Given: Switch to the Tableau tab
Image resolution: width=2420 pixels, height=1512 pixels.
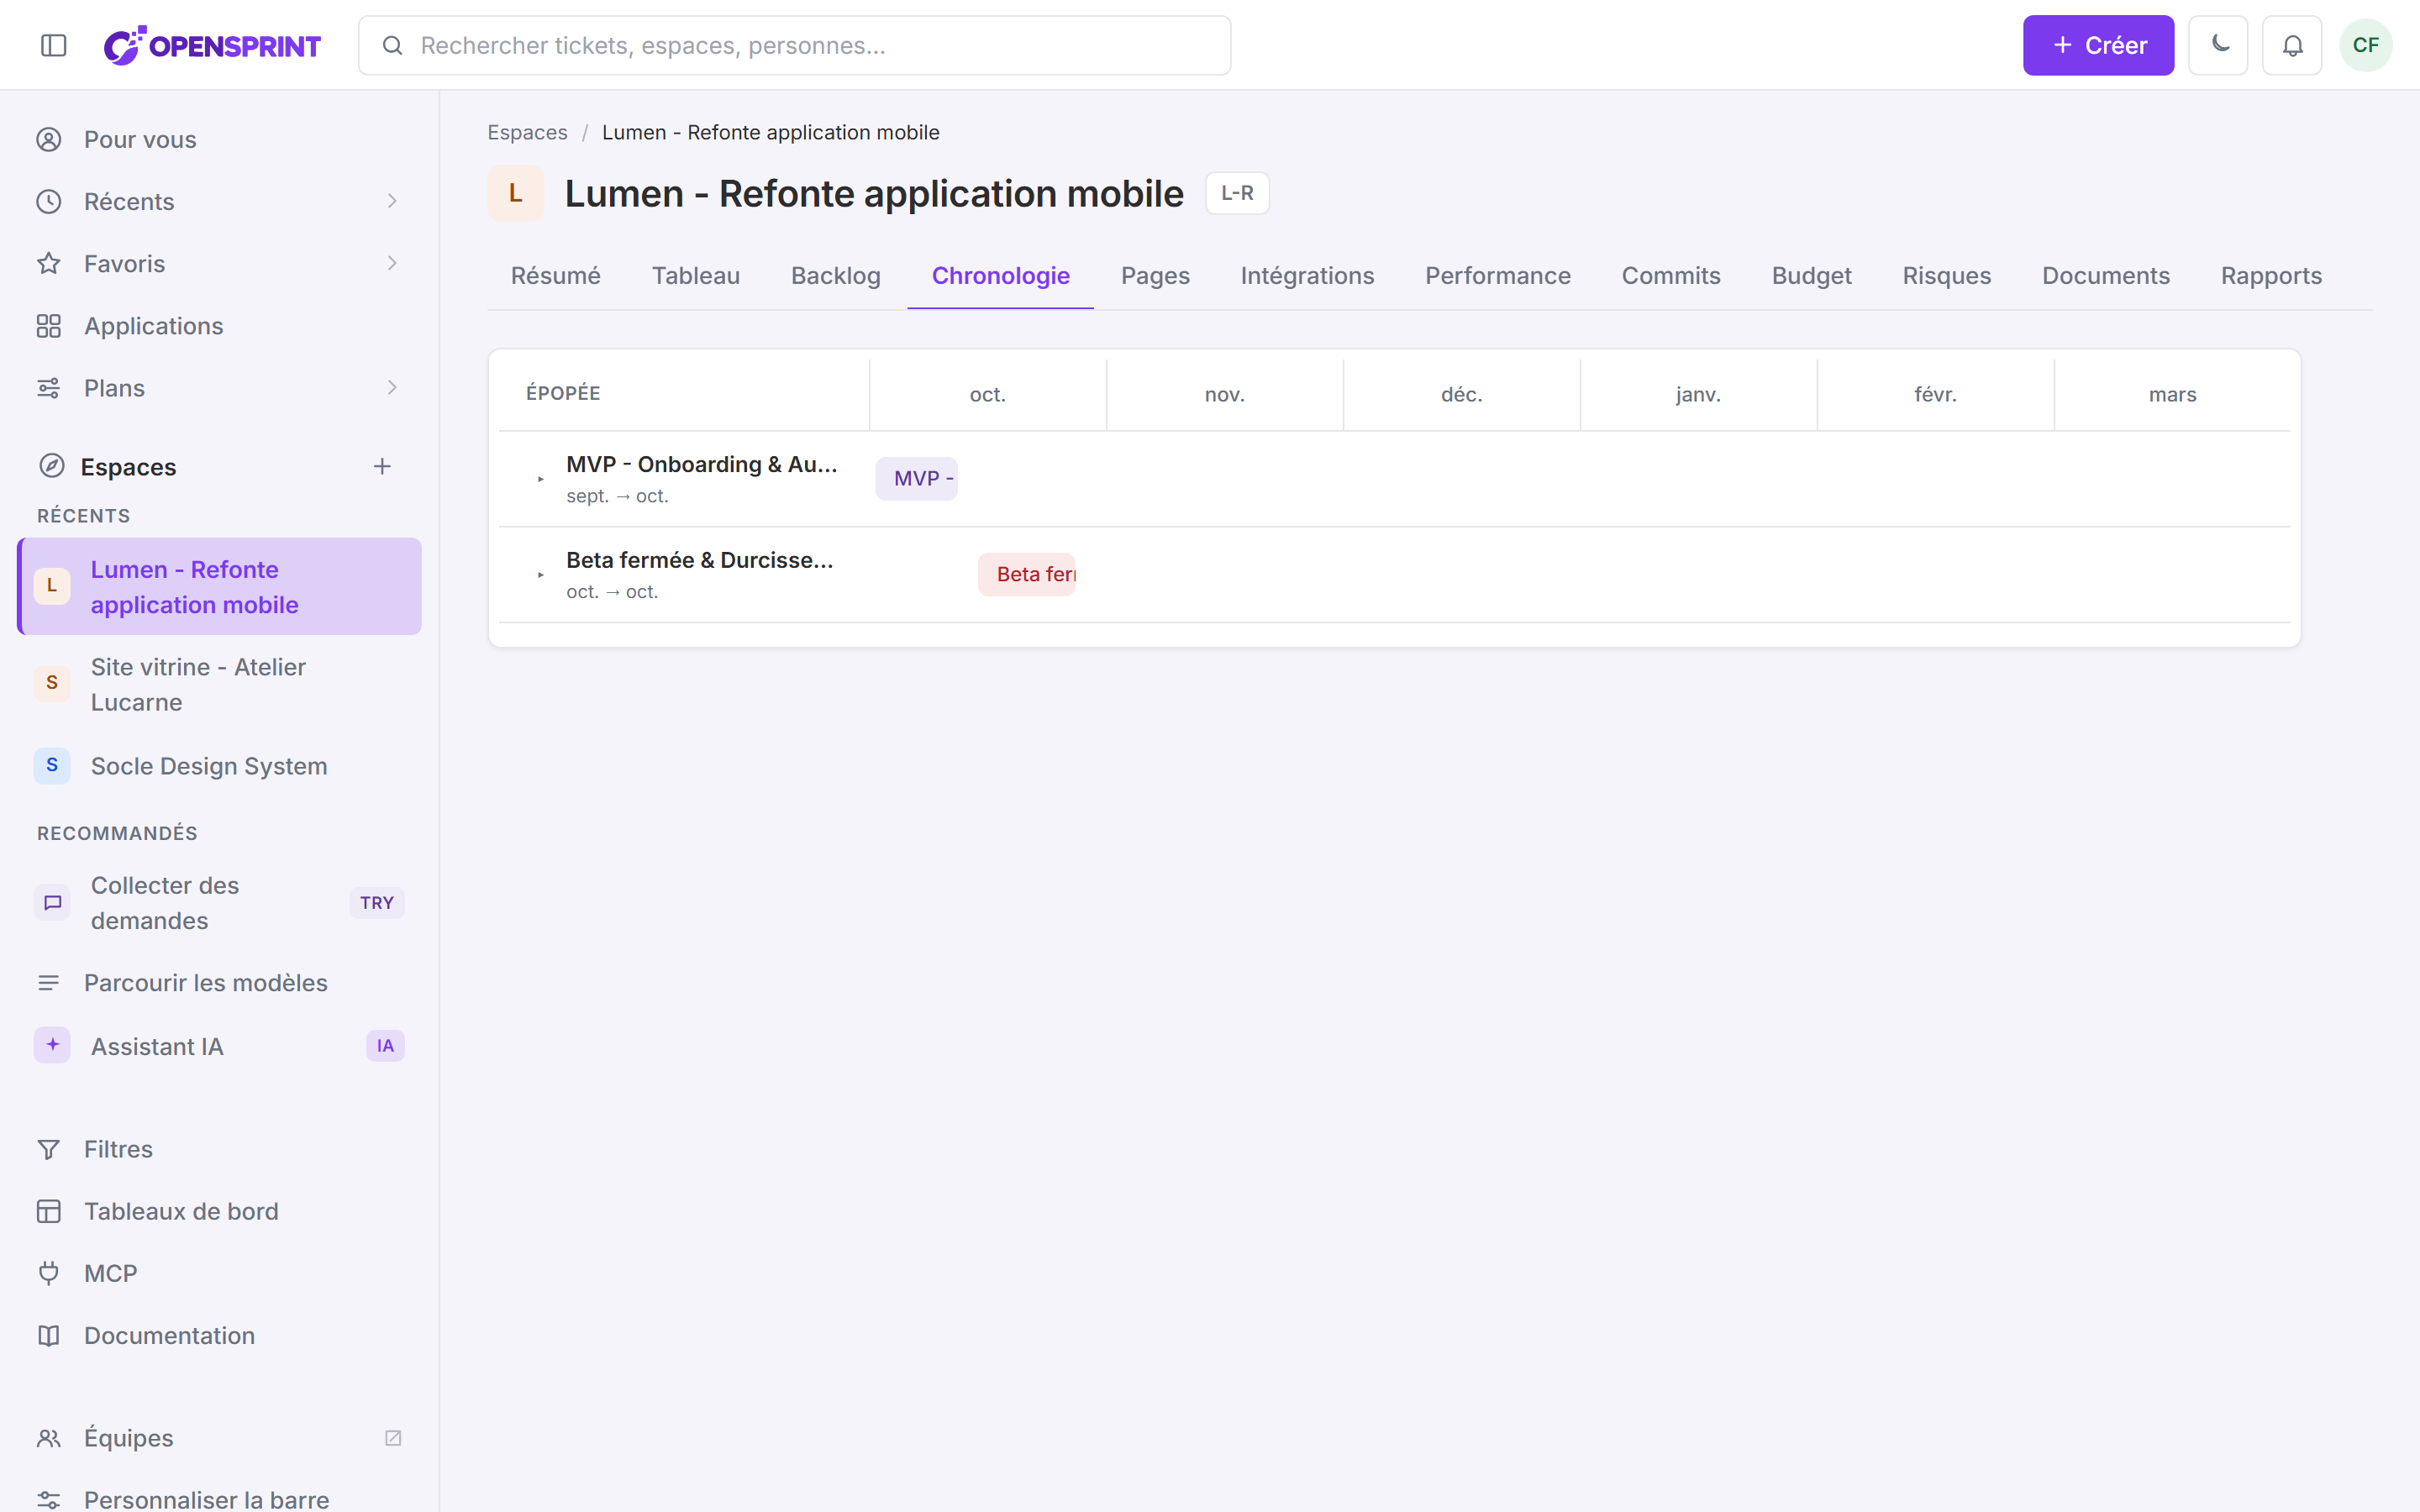Looking at the screenshot, I should tap(696, 276).
